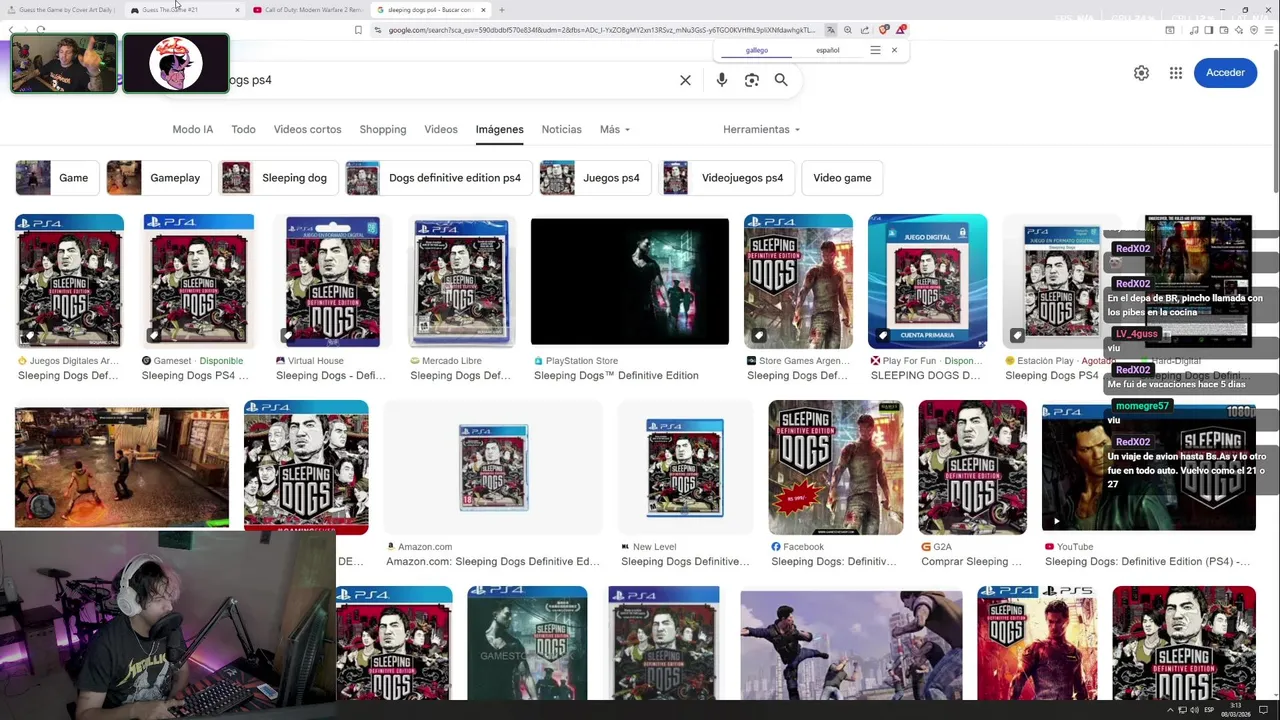Screen dimensions: 1280x720
Task: Filter by the Videojuegos ps4 chip
Action: 727,178
